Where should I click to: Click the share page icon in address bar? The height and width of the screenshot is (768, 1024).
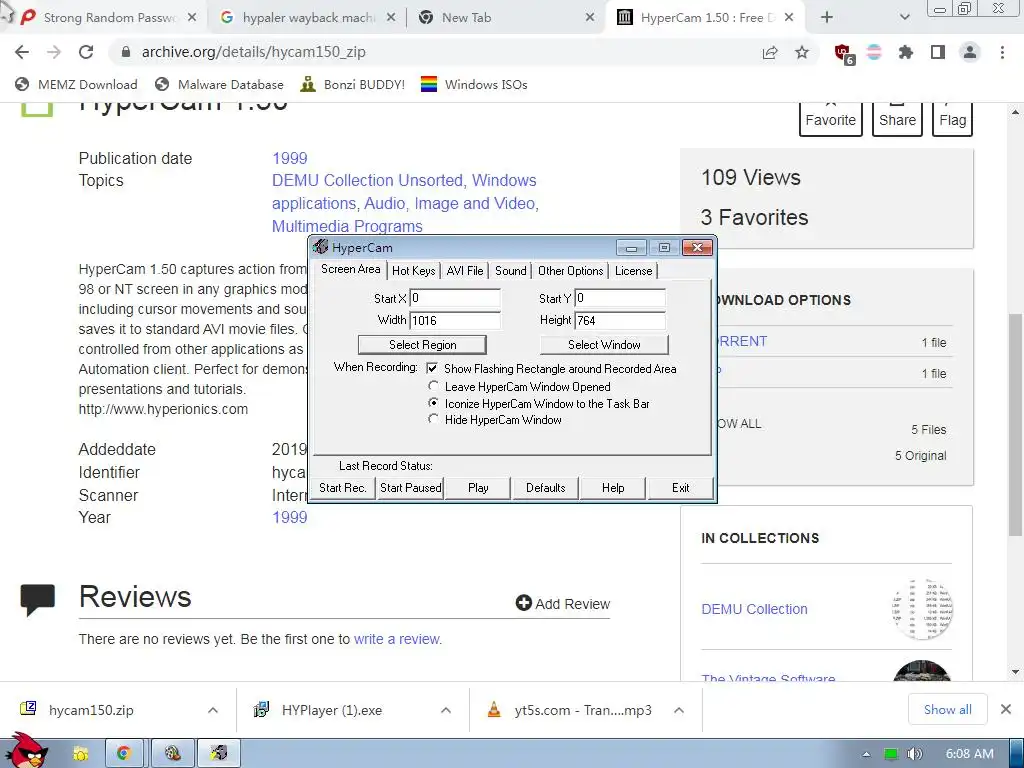(x=770, y=52)
